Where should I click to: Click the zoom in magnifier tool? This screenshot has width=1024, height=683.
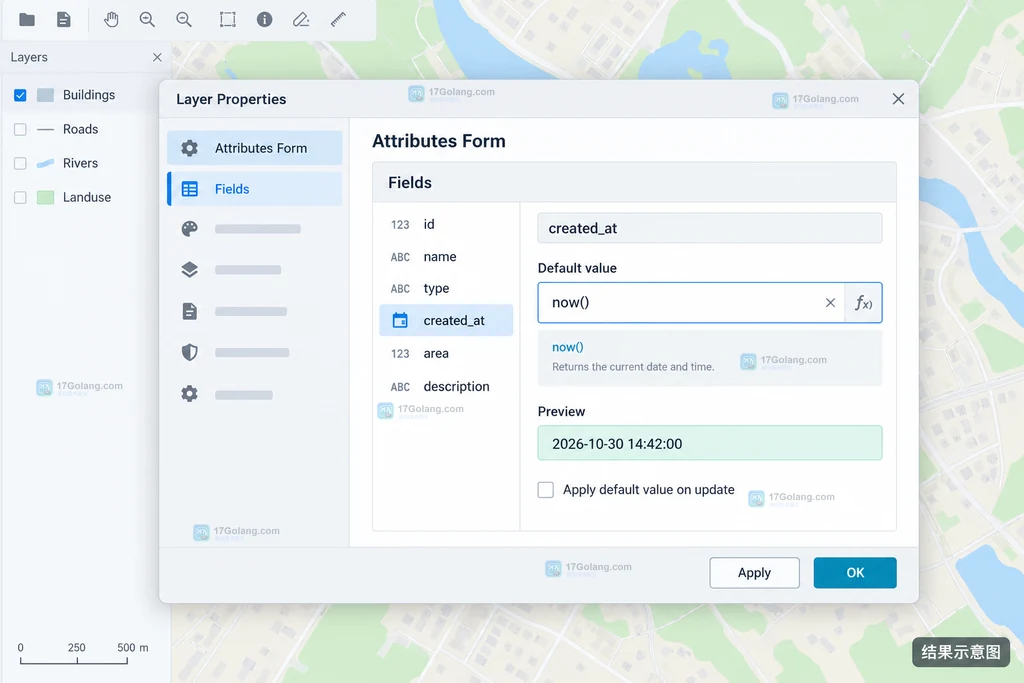pos(148,20)
